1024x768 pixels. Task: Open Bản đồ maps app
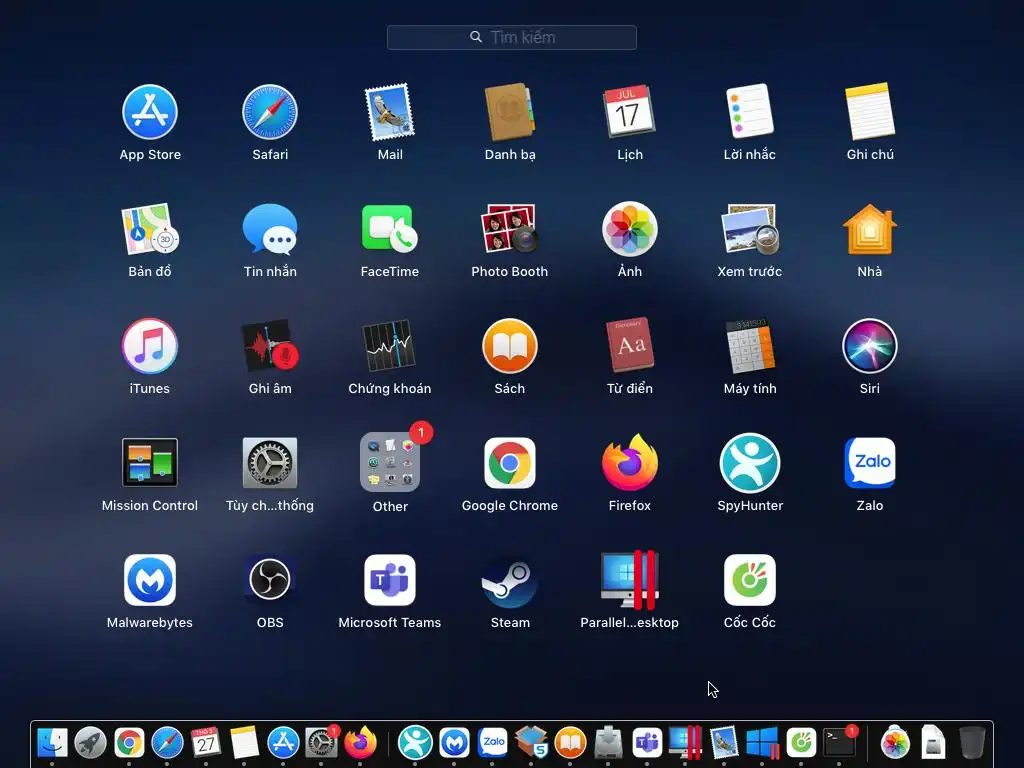pyautogui.click(x=150, y=229)
